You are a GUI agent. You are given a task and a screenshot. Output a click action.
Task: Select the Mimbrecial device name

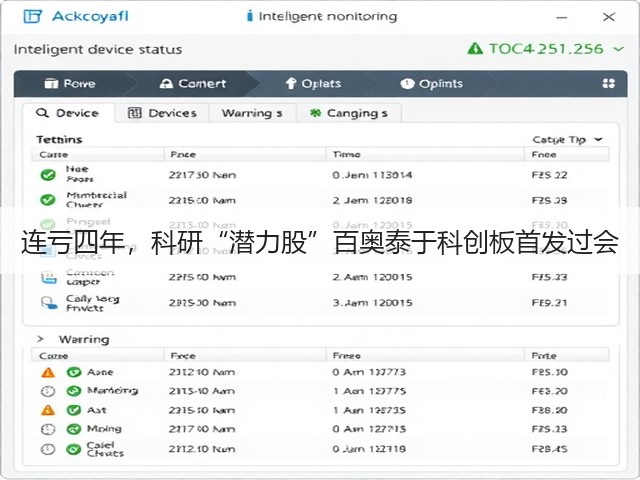pyautogui.click(x=96, y=200)
